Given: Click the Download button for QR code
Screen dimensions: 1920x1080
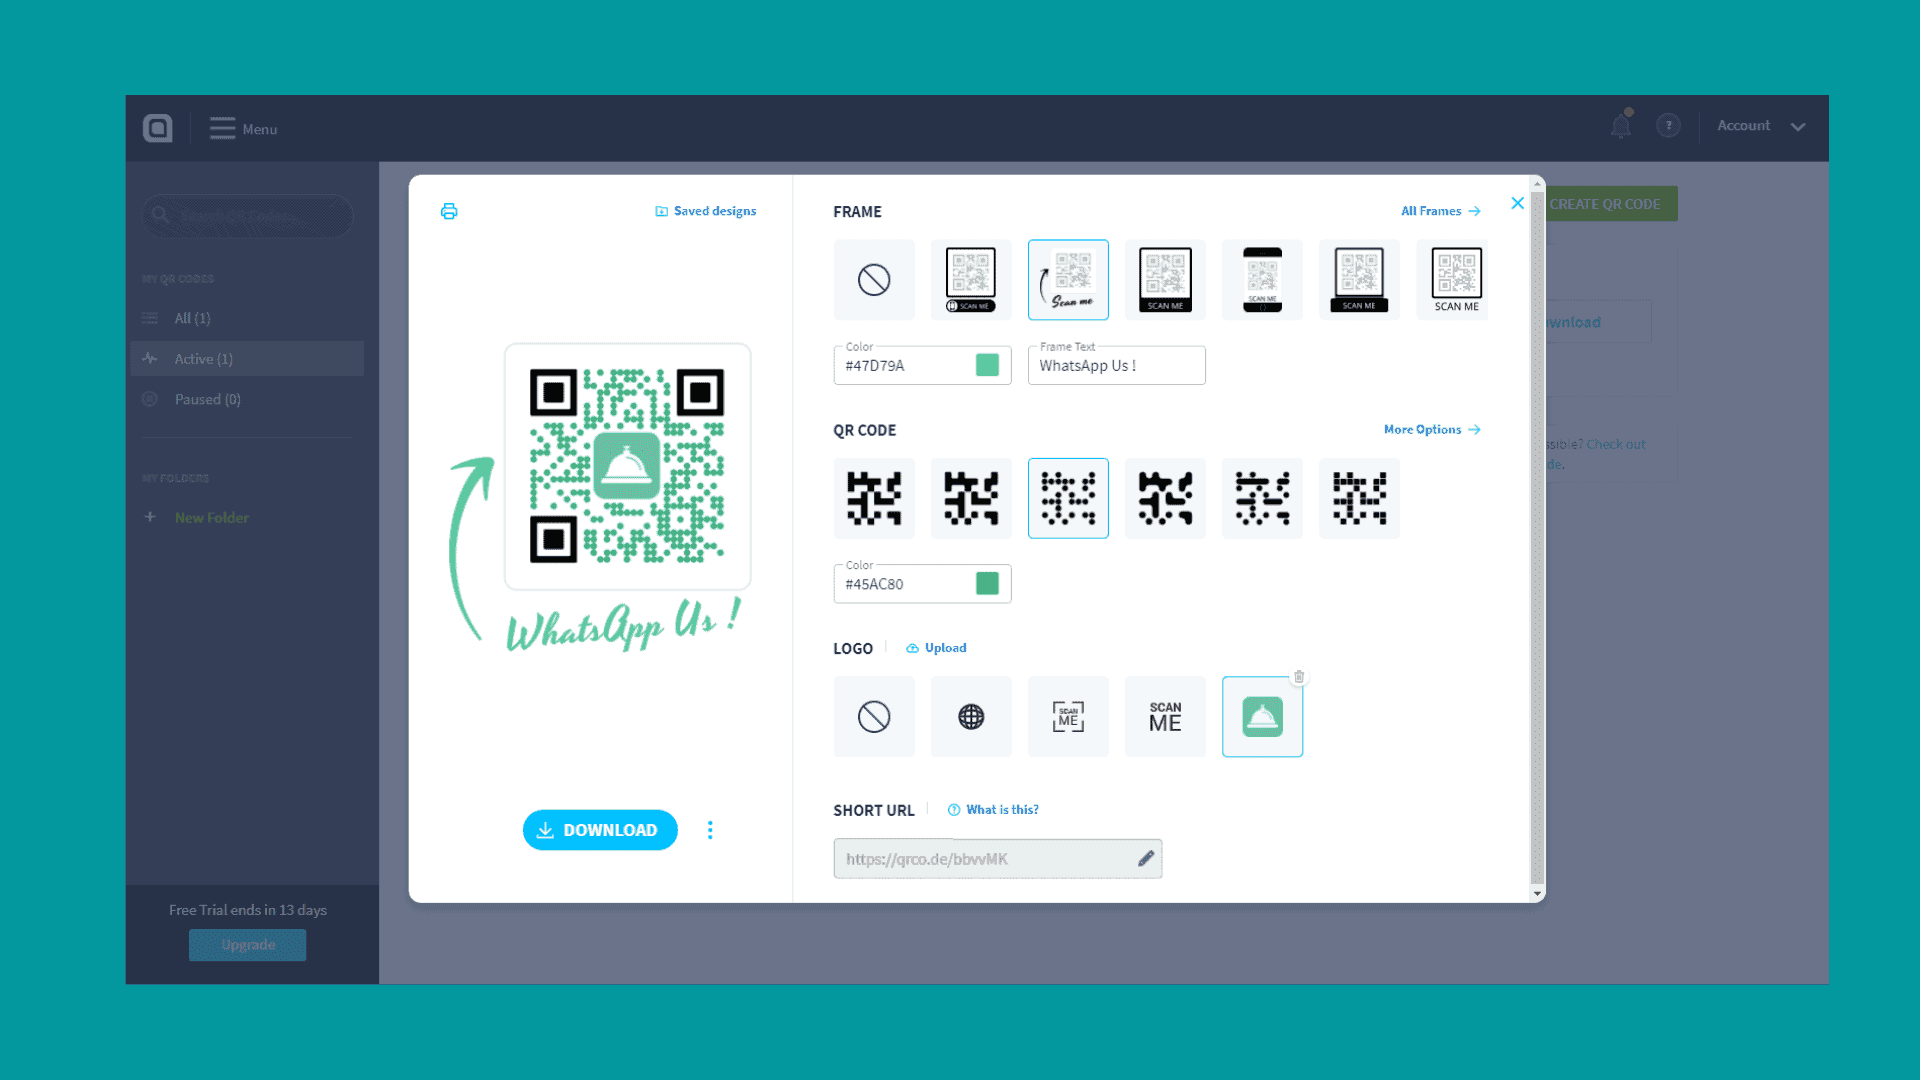Looking at the screenshot, I should point(600,829).
